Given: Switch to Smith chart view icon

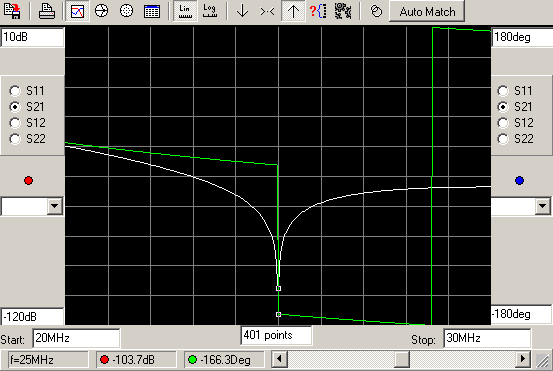Looking at the screenshot, I should click(102, 11).
